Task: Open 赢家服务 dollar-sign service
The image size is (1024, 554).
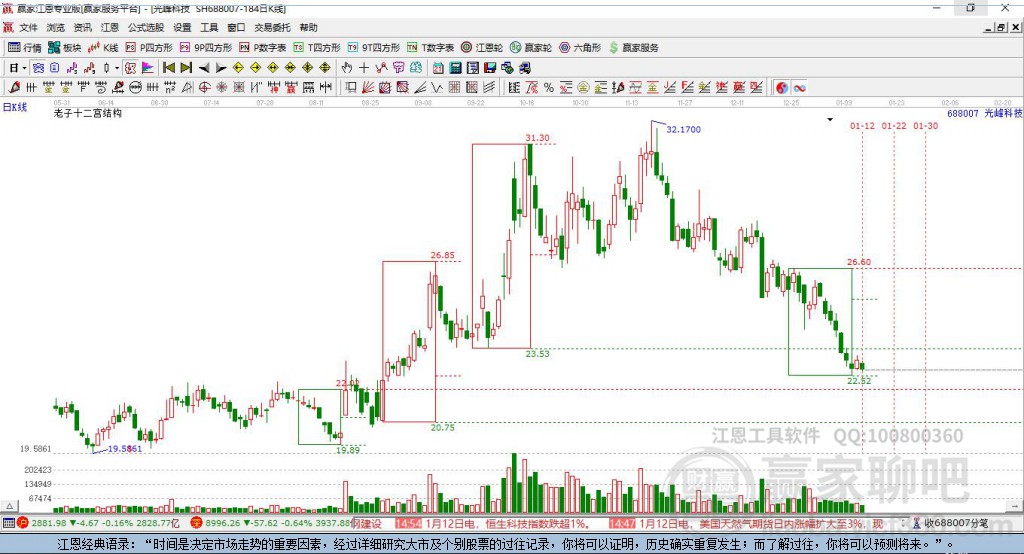Action: pyautogui.click(x=633, y=48)
